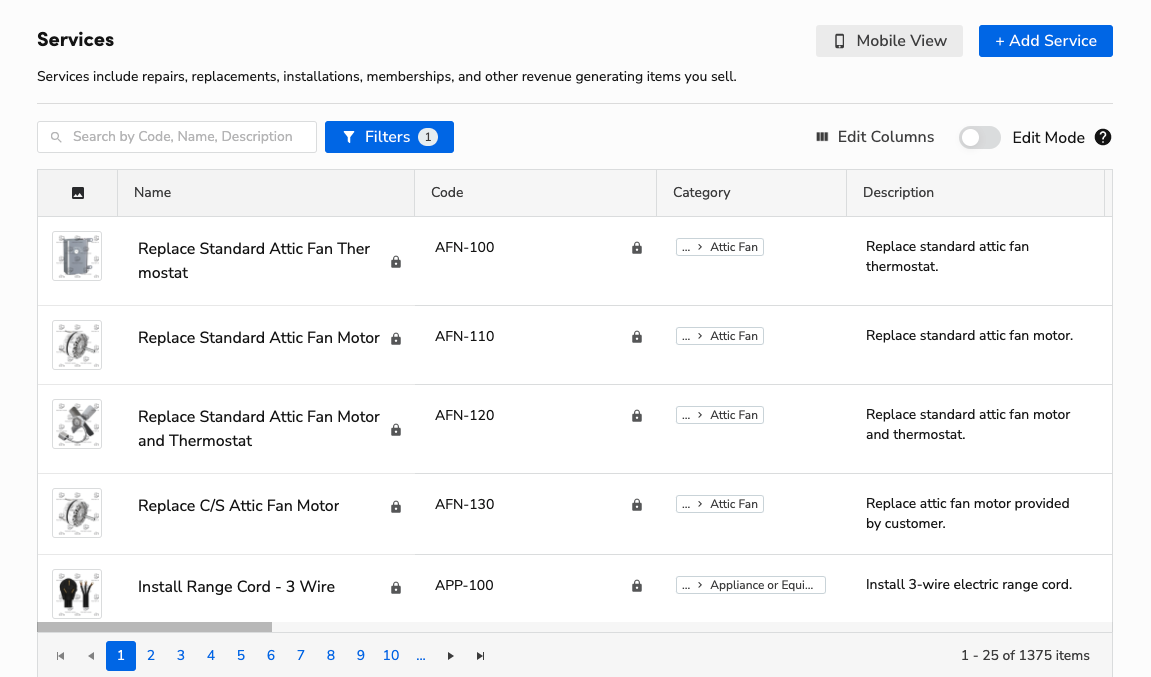Click the Install Range Cord product thumbnail
Image resolution: width=1151 pixels, height=677 pixels.
pos(77,593)
